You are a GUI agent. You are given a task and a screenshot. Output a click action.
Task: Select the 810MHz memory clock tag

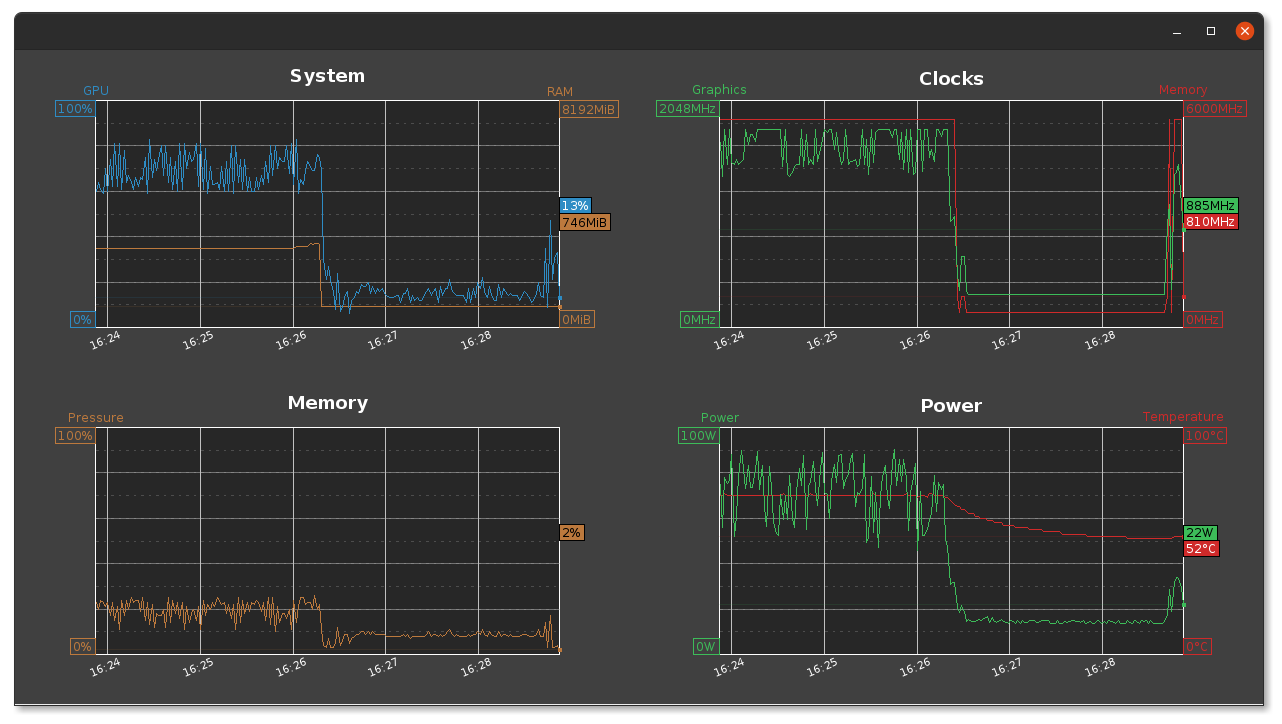click(x=1210, y=221)
